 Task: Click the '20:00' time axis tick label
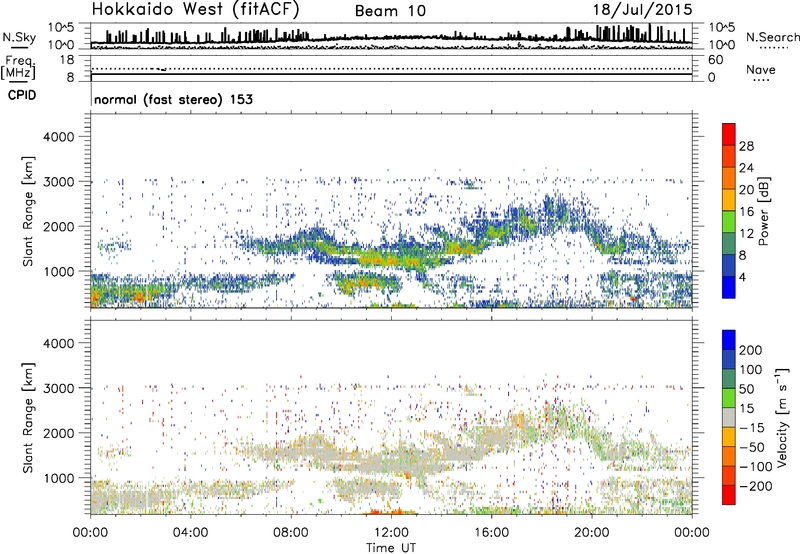tap(591, 533)
